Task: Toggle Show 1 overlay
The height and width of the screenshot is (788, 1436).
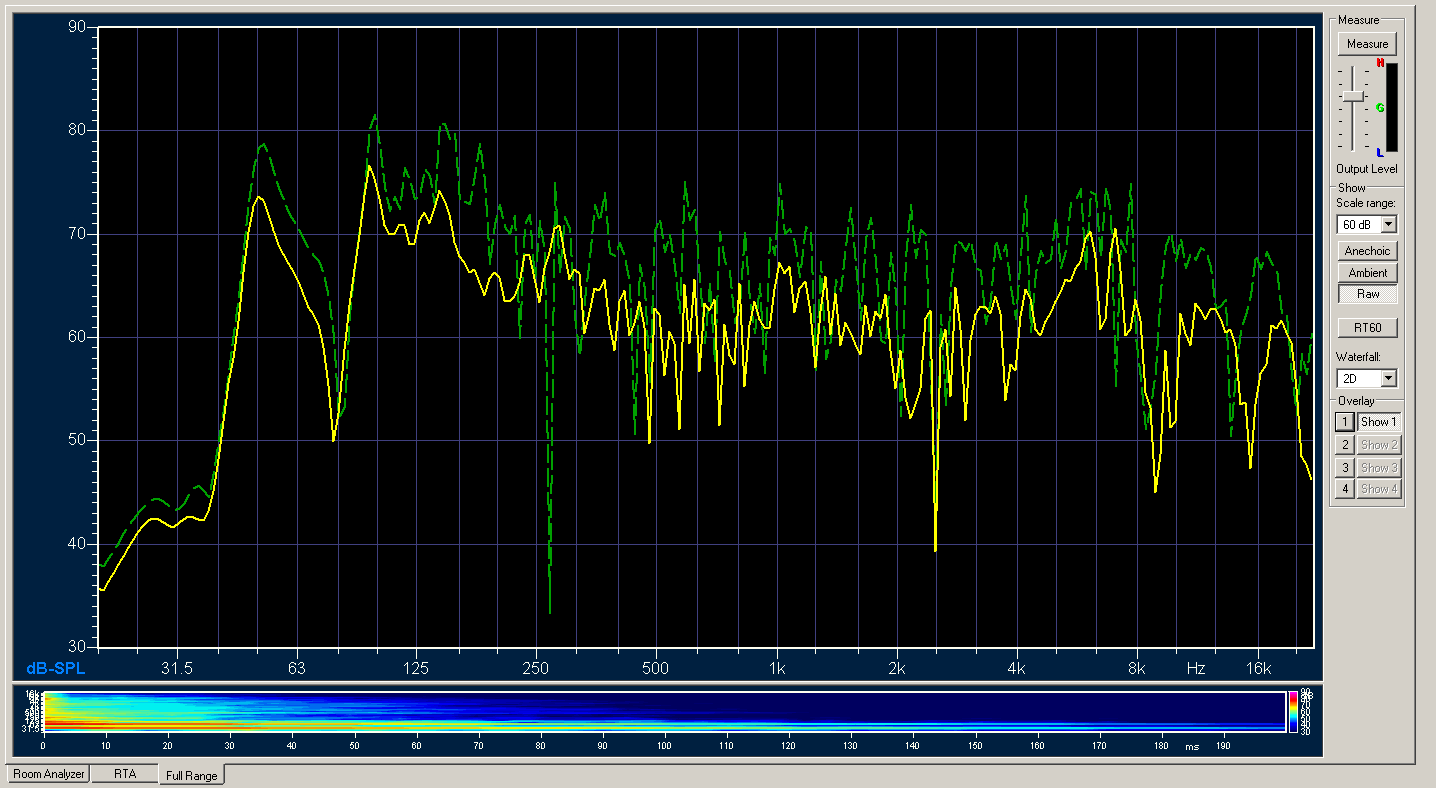Action: [1379, 422]
